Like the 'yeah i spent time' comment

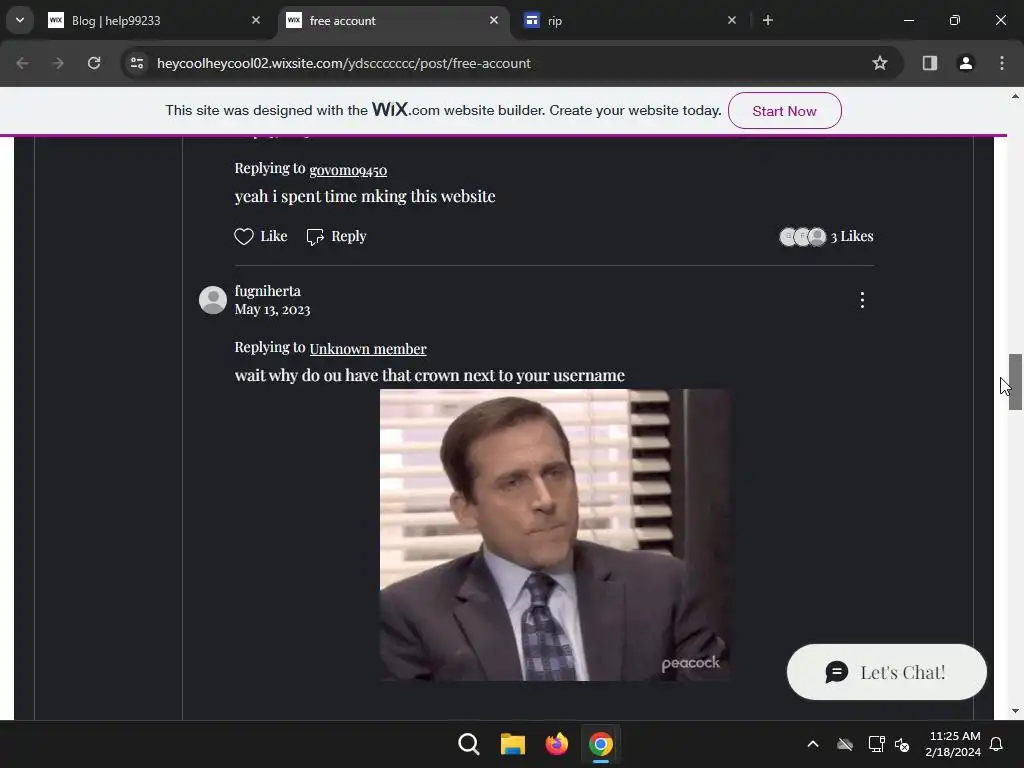[261, 236]
